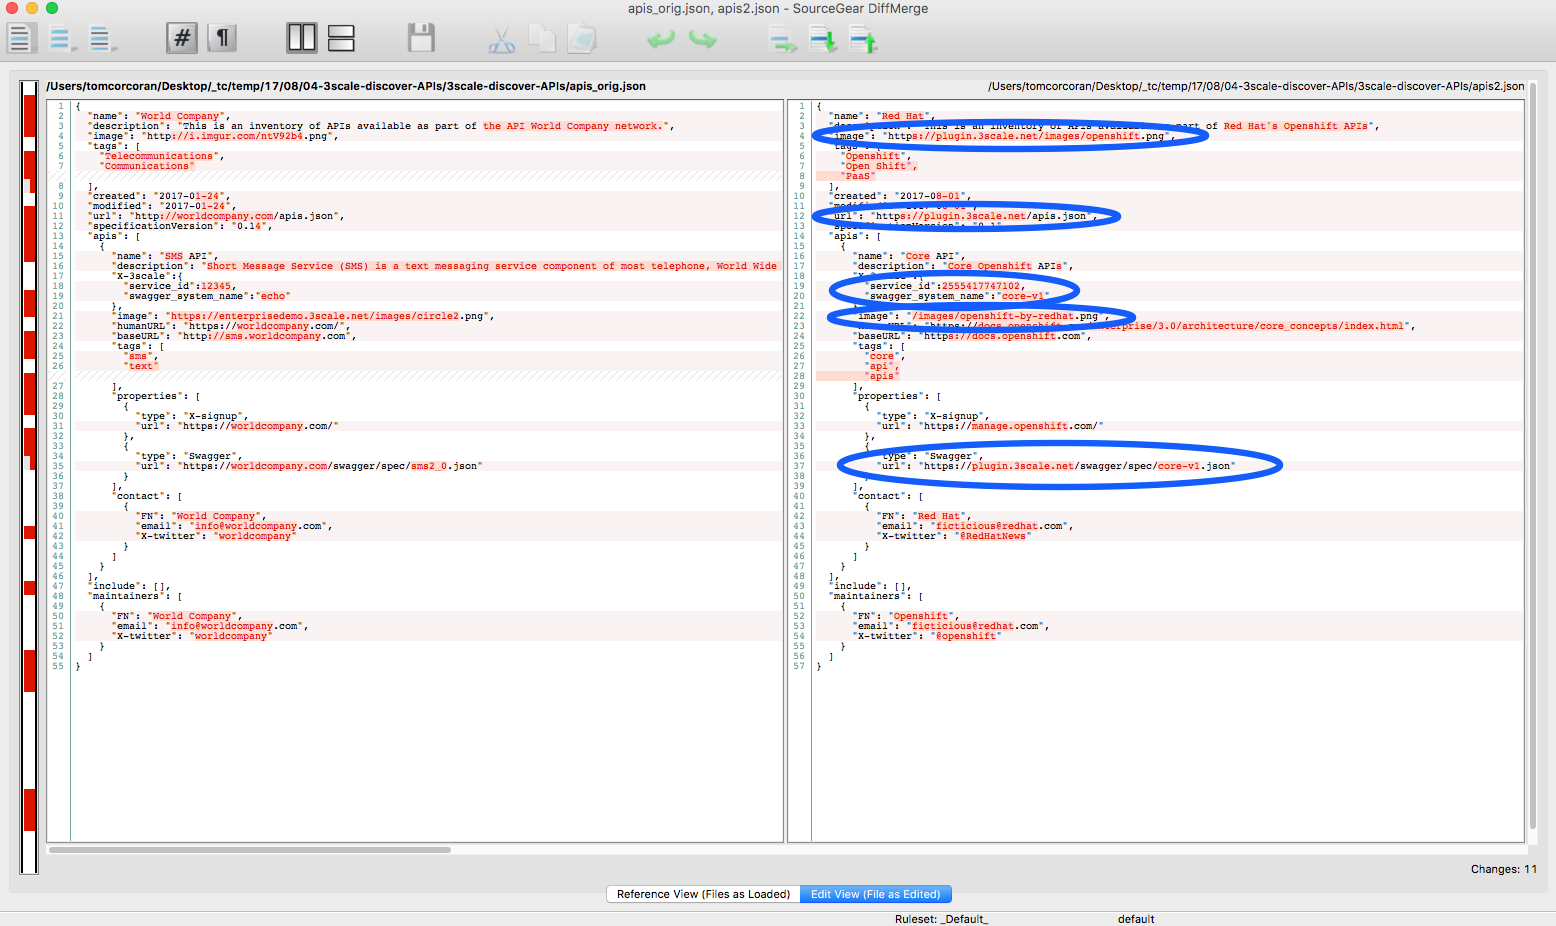Click the "Core Openshift APIs" description line
Image resolution: width=1556 pixels, height=926 pixels.
point(964,266)
